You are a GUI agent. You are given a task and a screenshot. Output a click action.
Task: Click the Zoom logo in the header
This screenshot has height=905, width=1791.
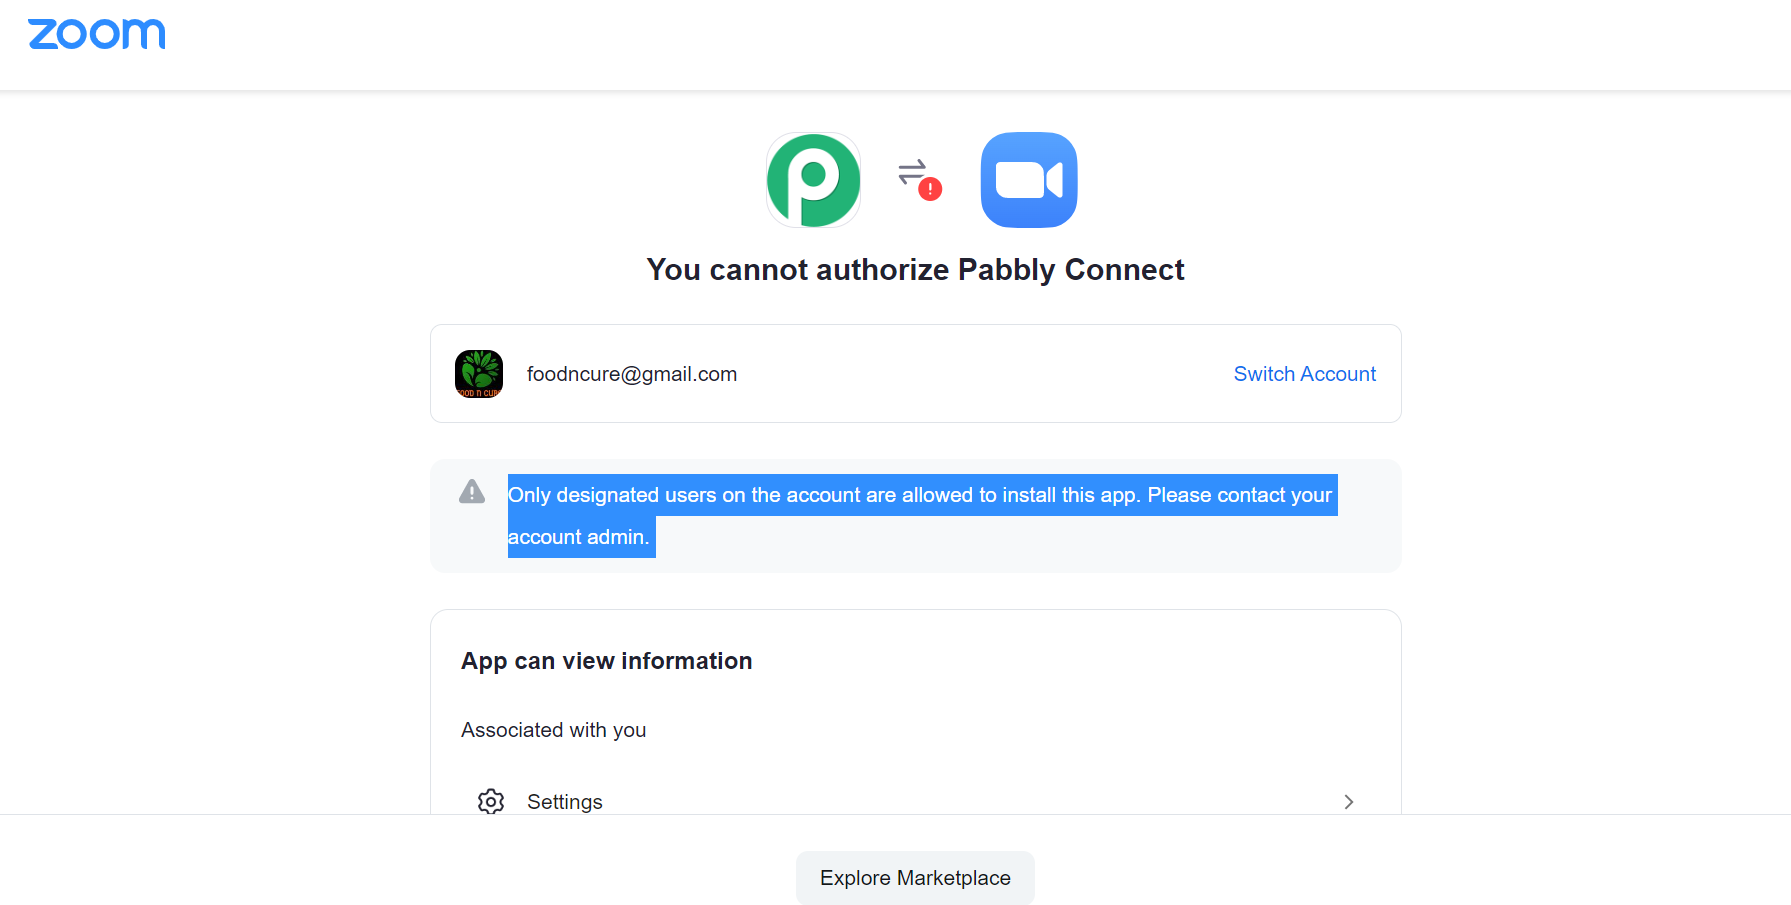97,34
